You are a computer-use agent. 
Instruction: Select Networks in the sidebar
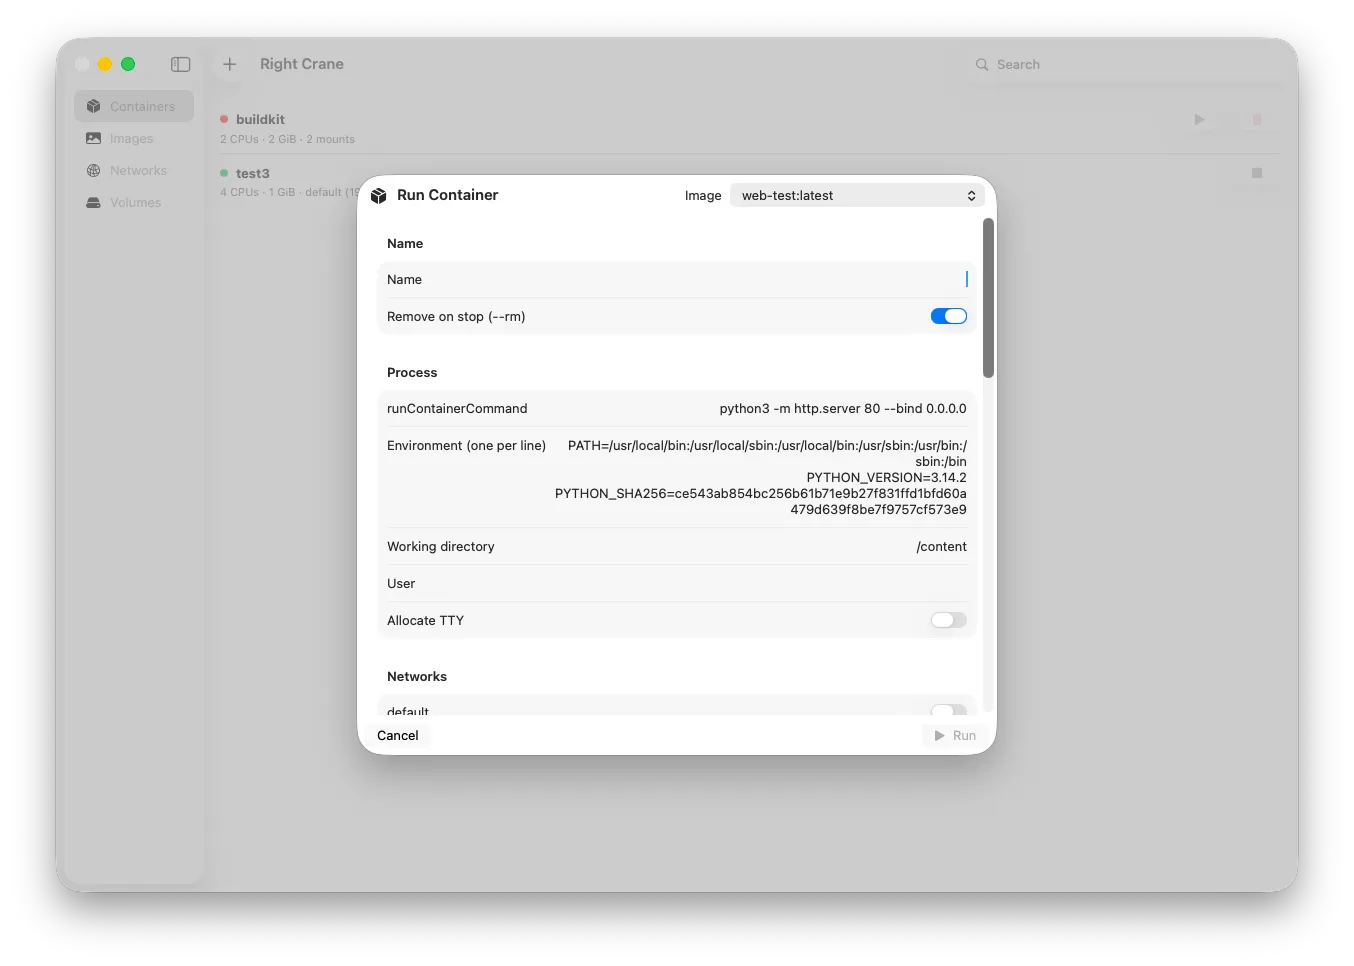click(93, 170)
